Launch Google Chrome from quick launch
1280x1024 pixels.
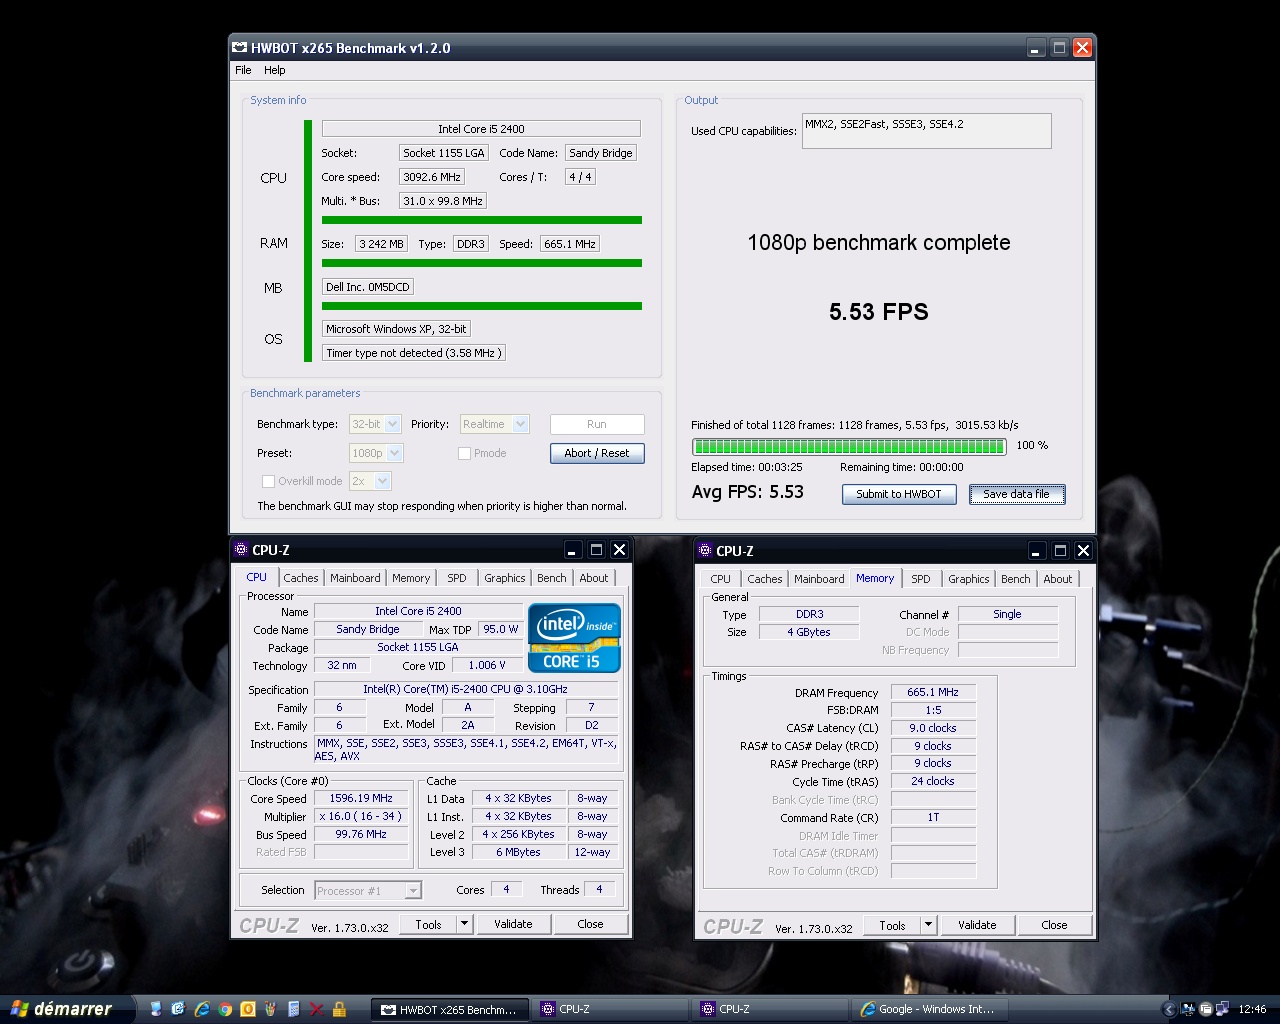click(225, 1009)
